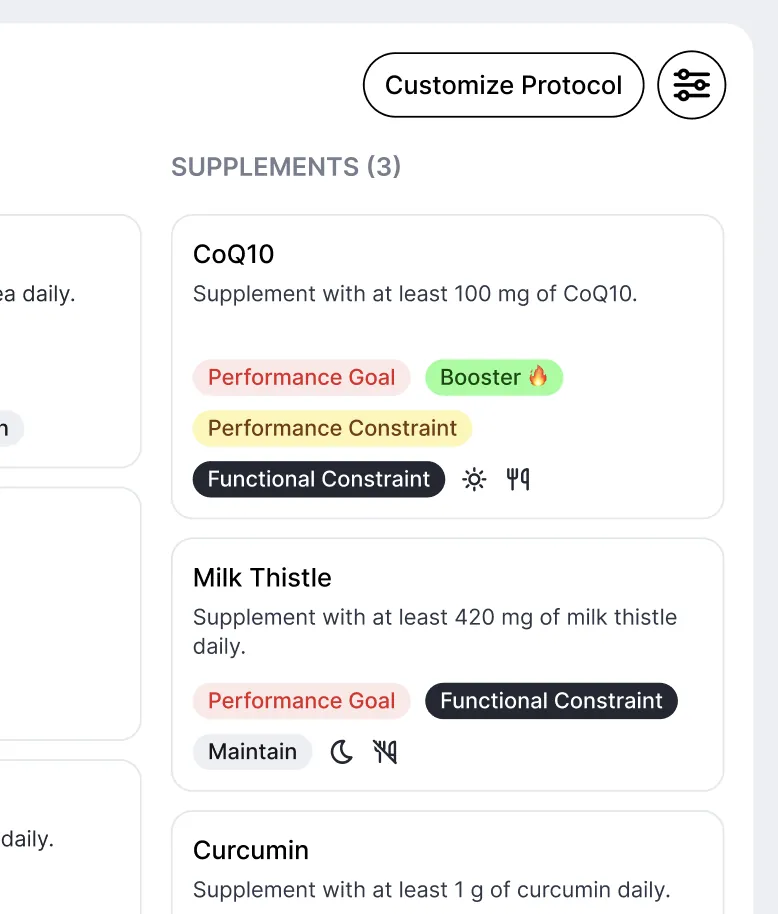Click the Customize Protocol button
Screen dimensions: 778x914
point(504,85)
